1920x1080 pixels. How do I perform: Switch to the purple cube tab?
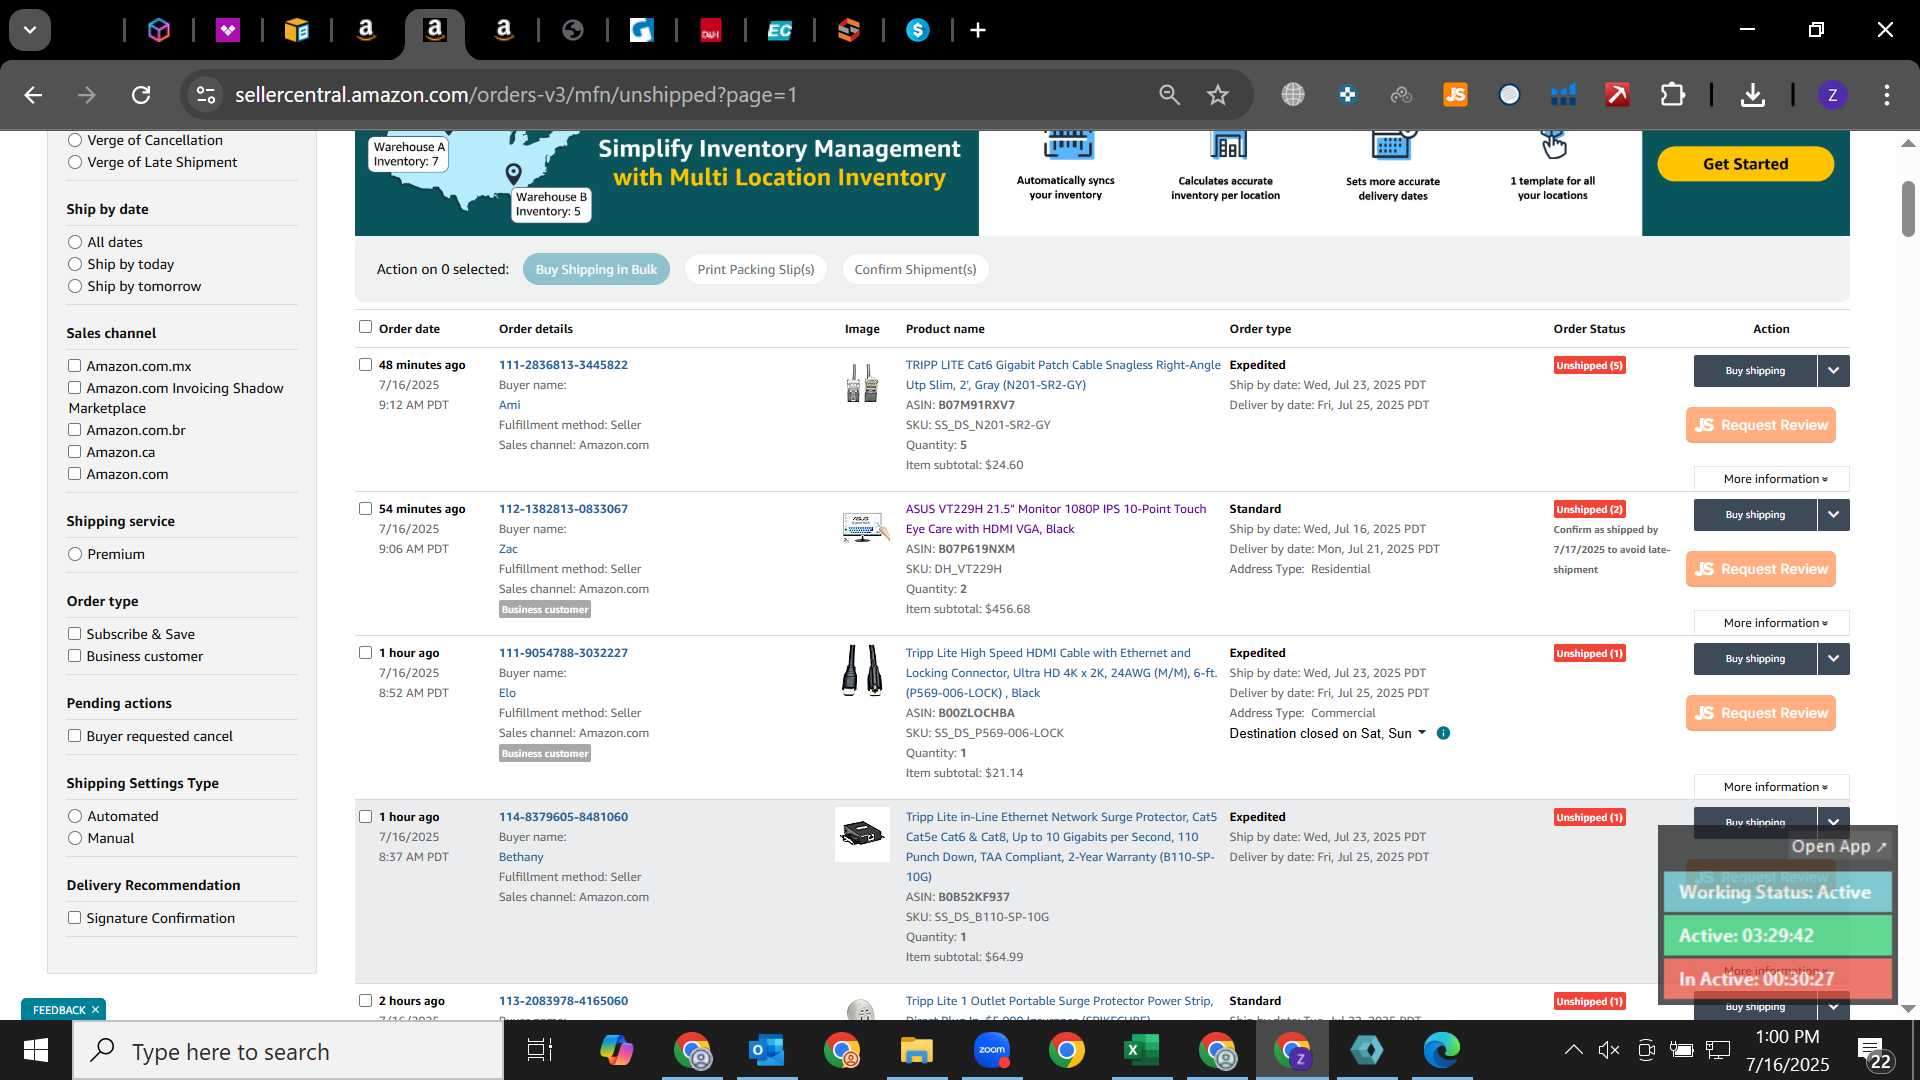click(x=158, y=30)
